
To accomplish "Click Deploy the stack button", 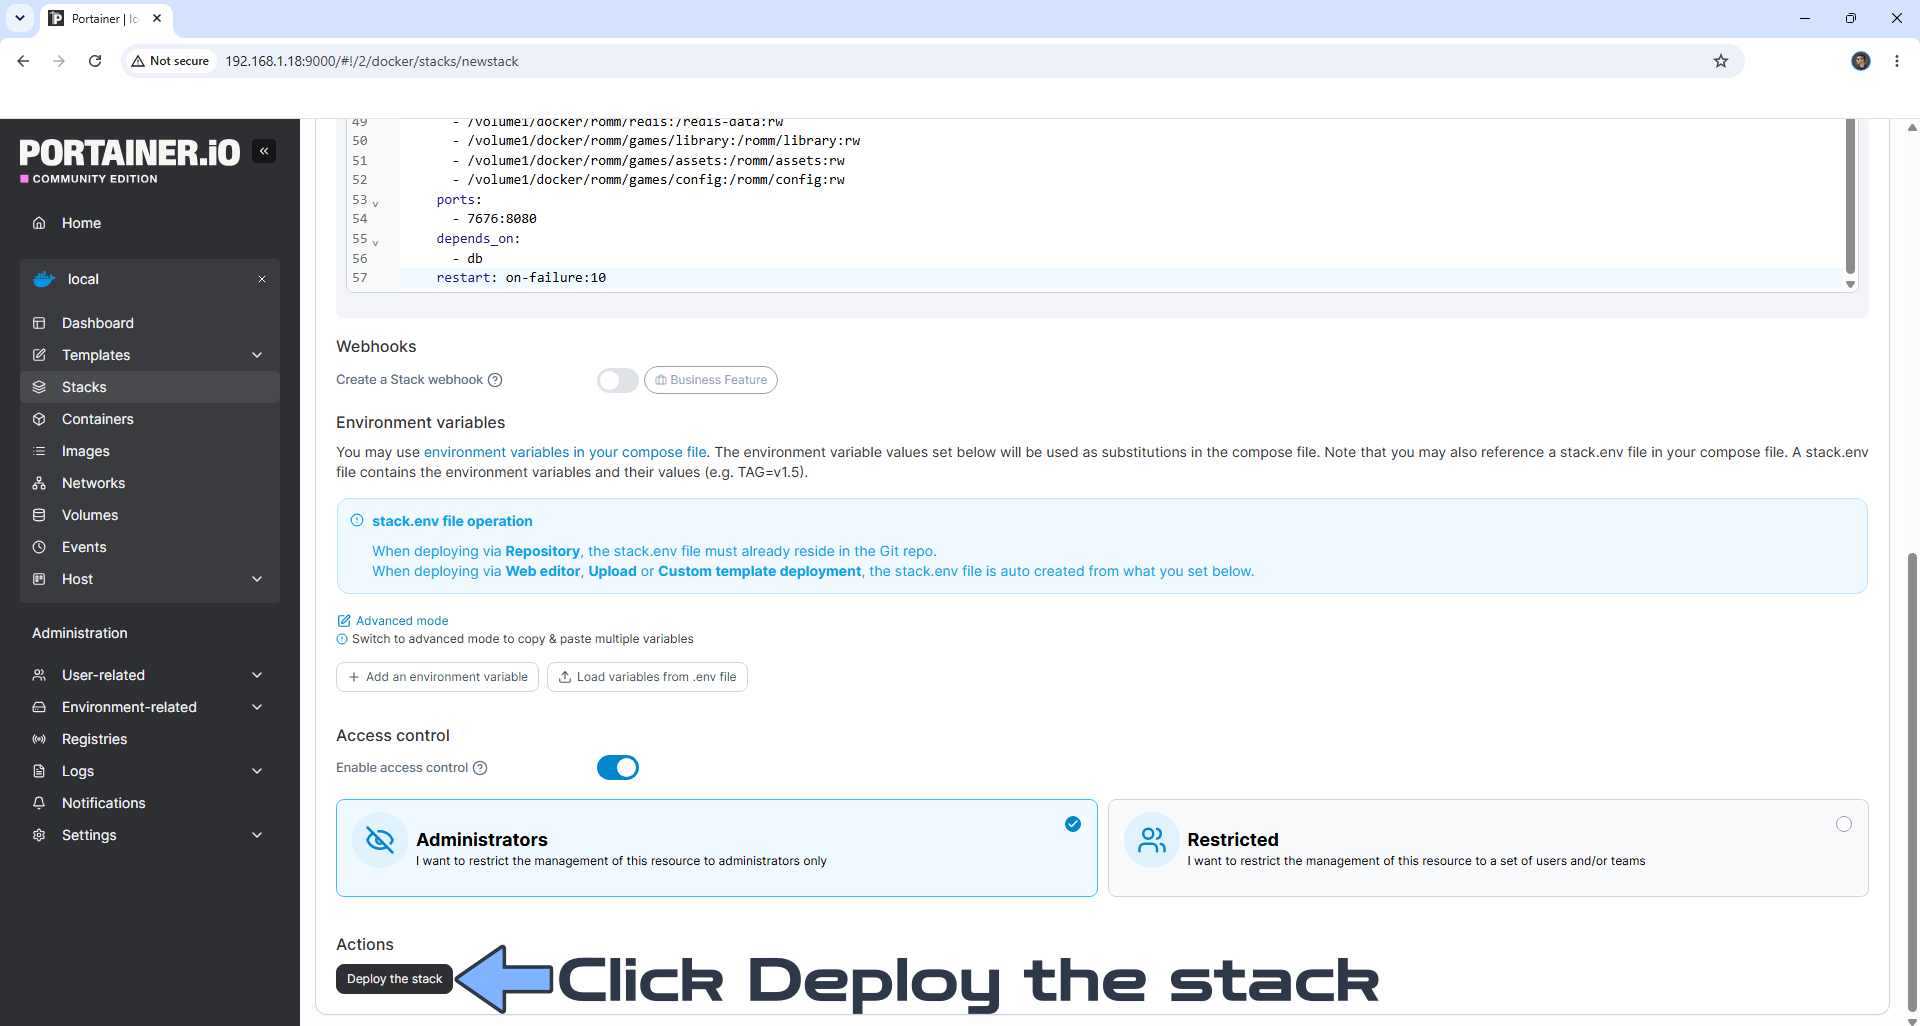I will click(x=394, y=979).
